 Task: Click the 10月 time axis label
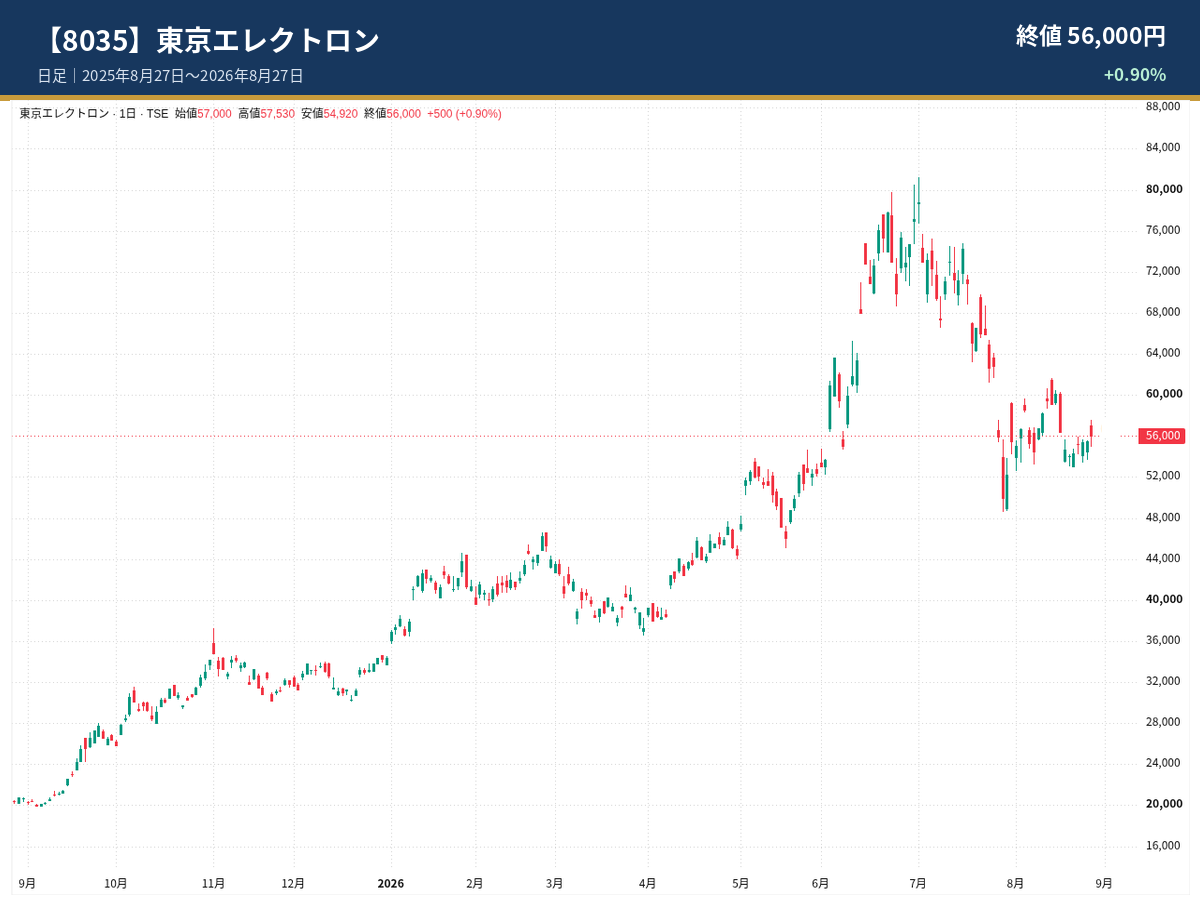coord(116,884)
